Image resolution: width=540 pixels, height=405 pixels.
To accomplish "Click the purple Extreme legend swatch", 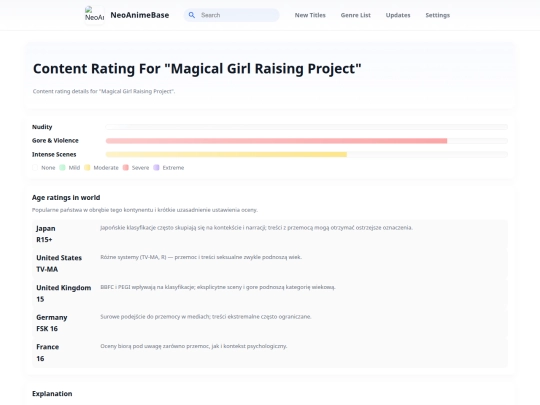I will pos(156,168).
